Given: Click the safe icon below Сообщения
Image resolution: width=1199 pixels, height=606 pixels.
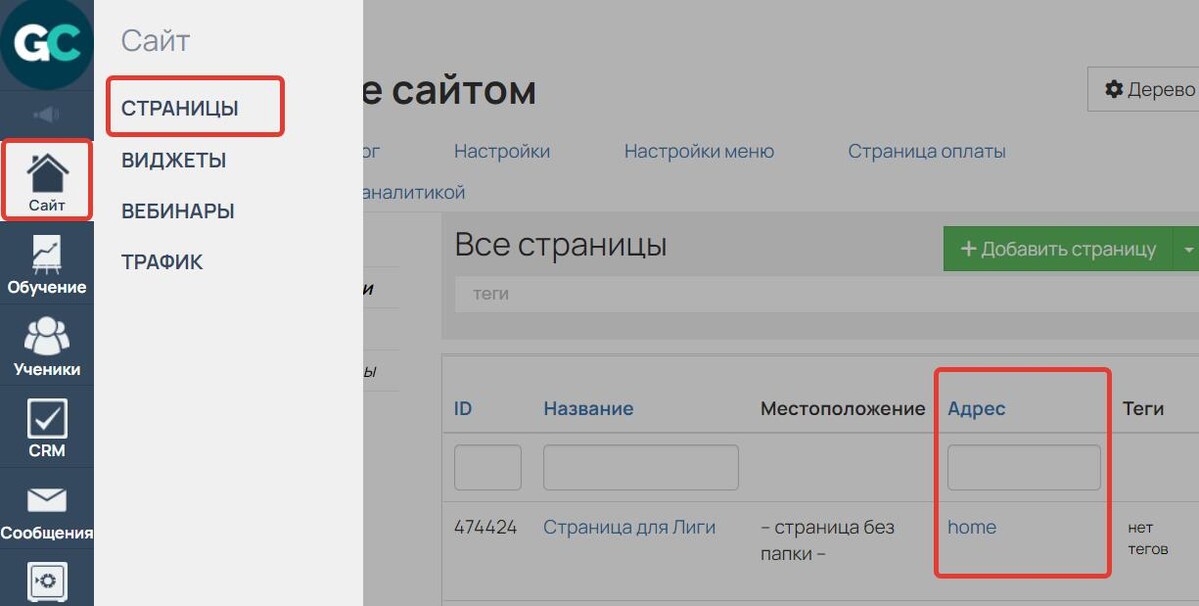Looking at the screenshot, I should pyautogui.click(x=47, y=581).
